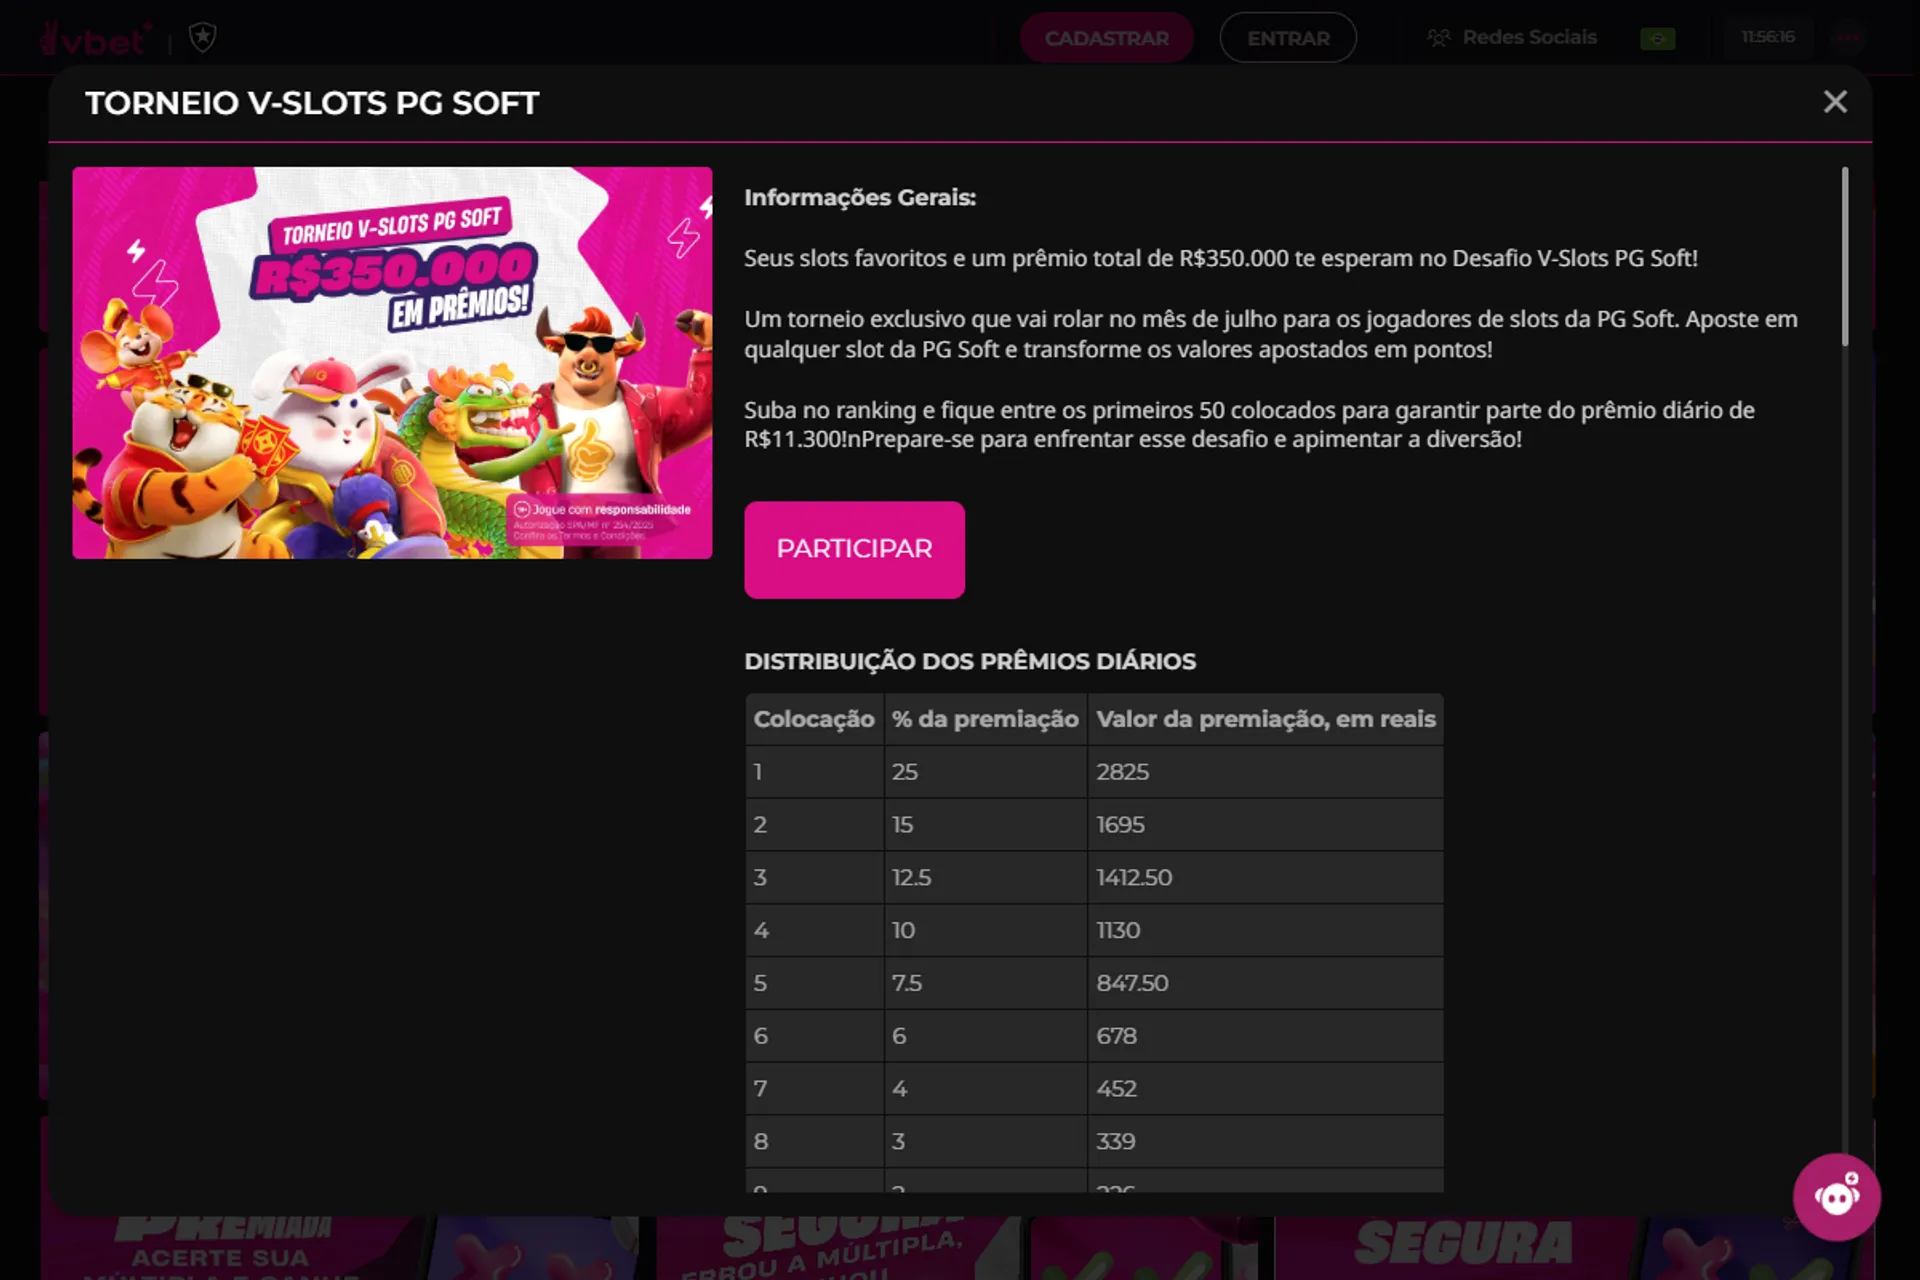This screenshot has height=1280, width=1920.
Task: Click the 'Colocação' column header
Action: coord(814,719)
